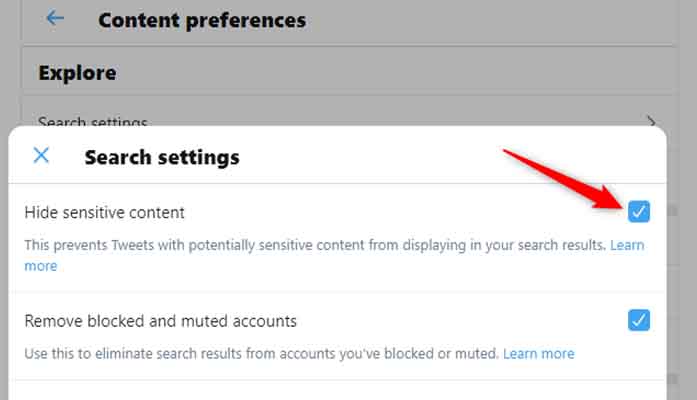Click the blocked or muted accounts description text

click(260, 353)
